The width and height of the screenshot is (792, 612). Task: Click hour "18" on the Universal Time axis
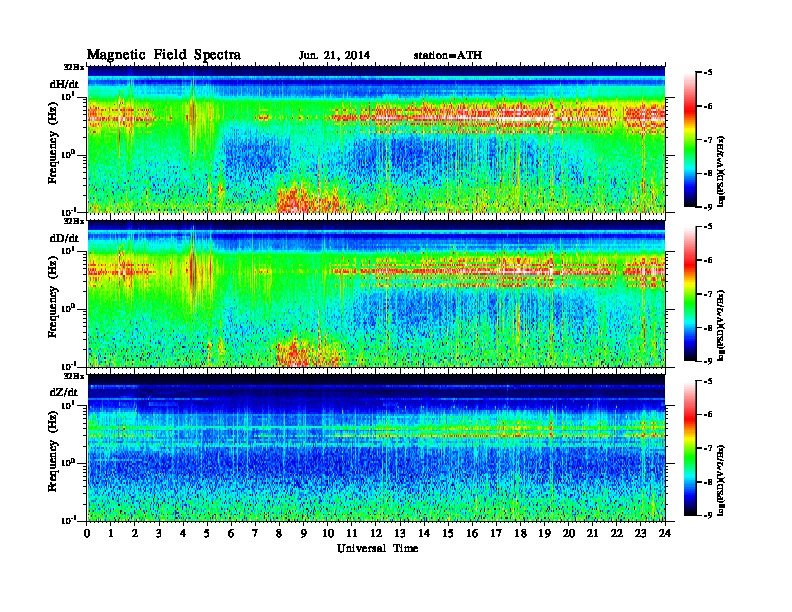click(x=520, y=533)
